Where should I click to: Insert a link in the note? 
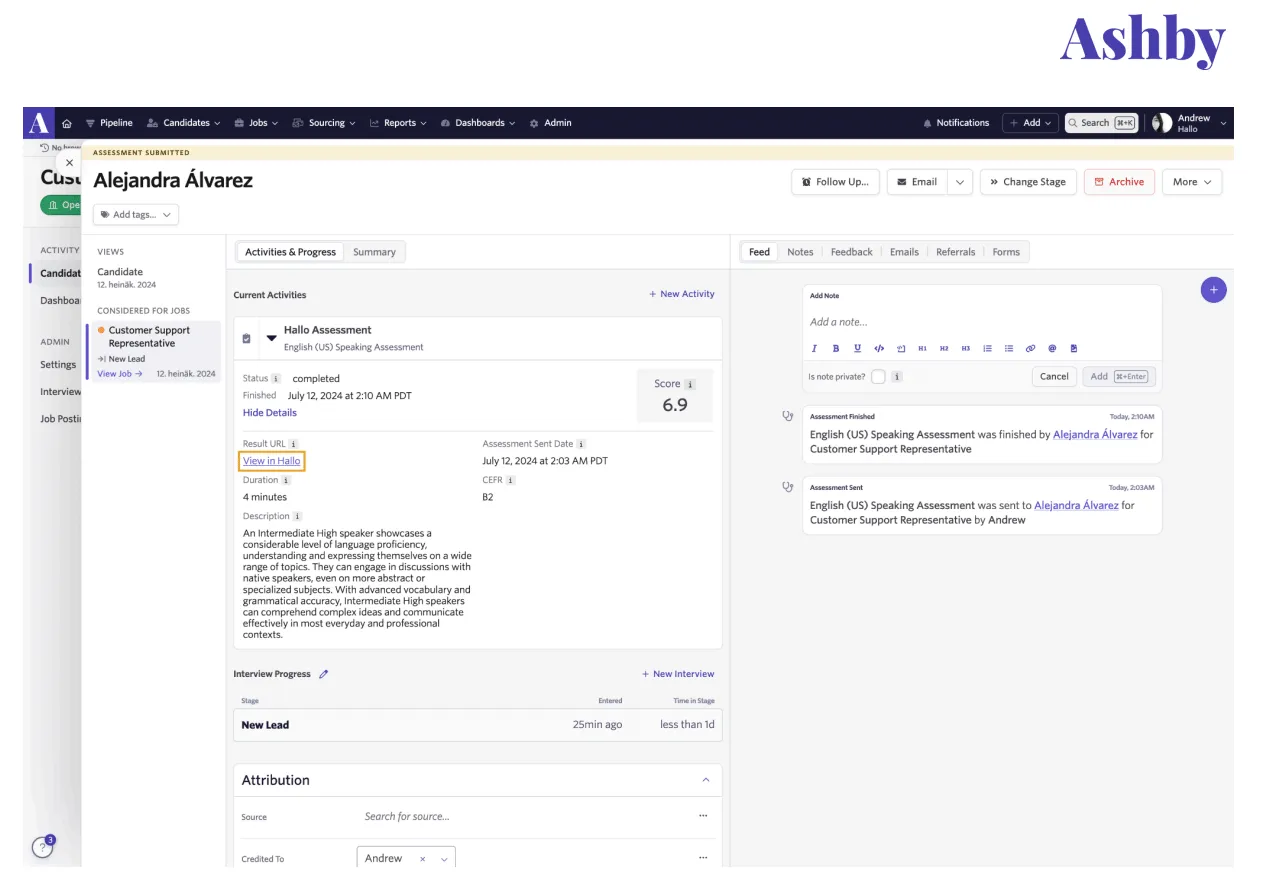[1031, 348]
